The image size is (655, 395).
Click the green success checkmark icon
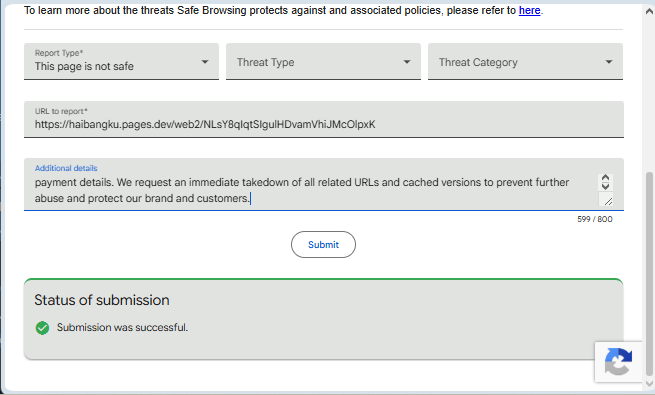(42, 328)
